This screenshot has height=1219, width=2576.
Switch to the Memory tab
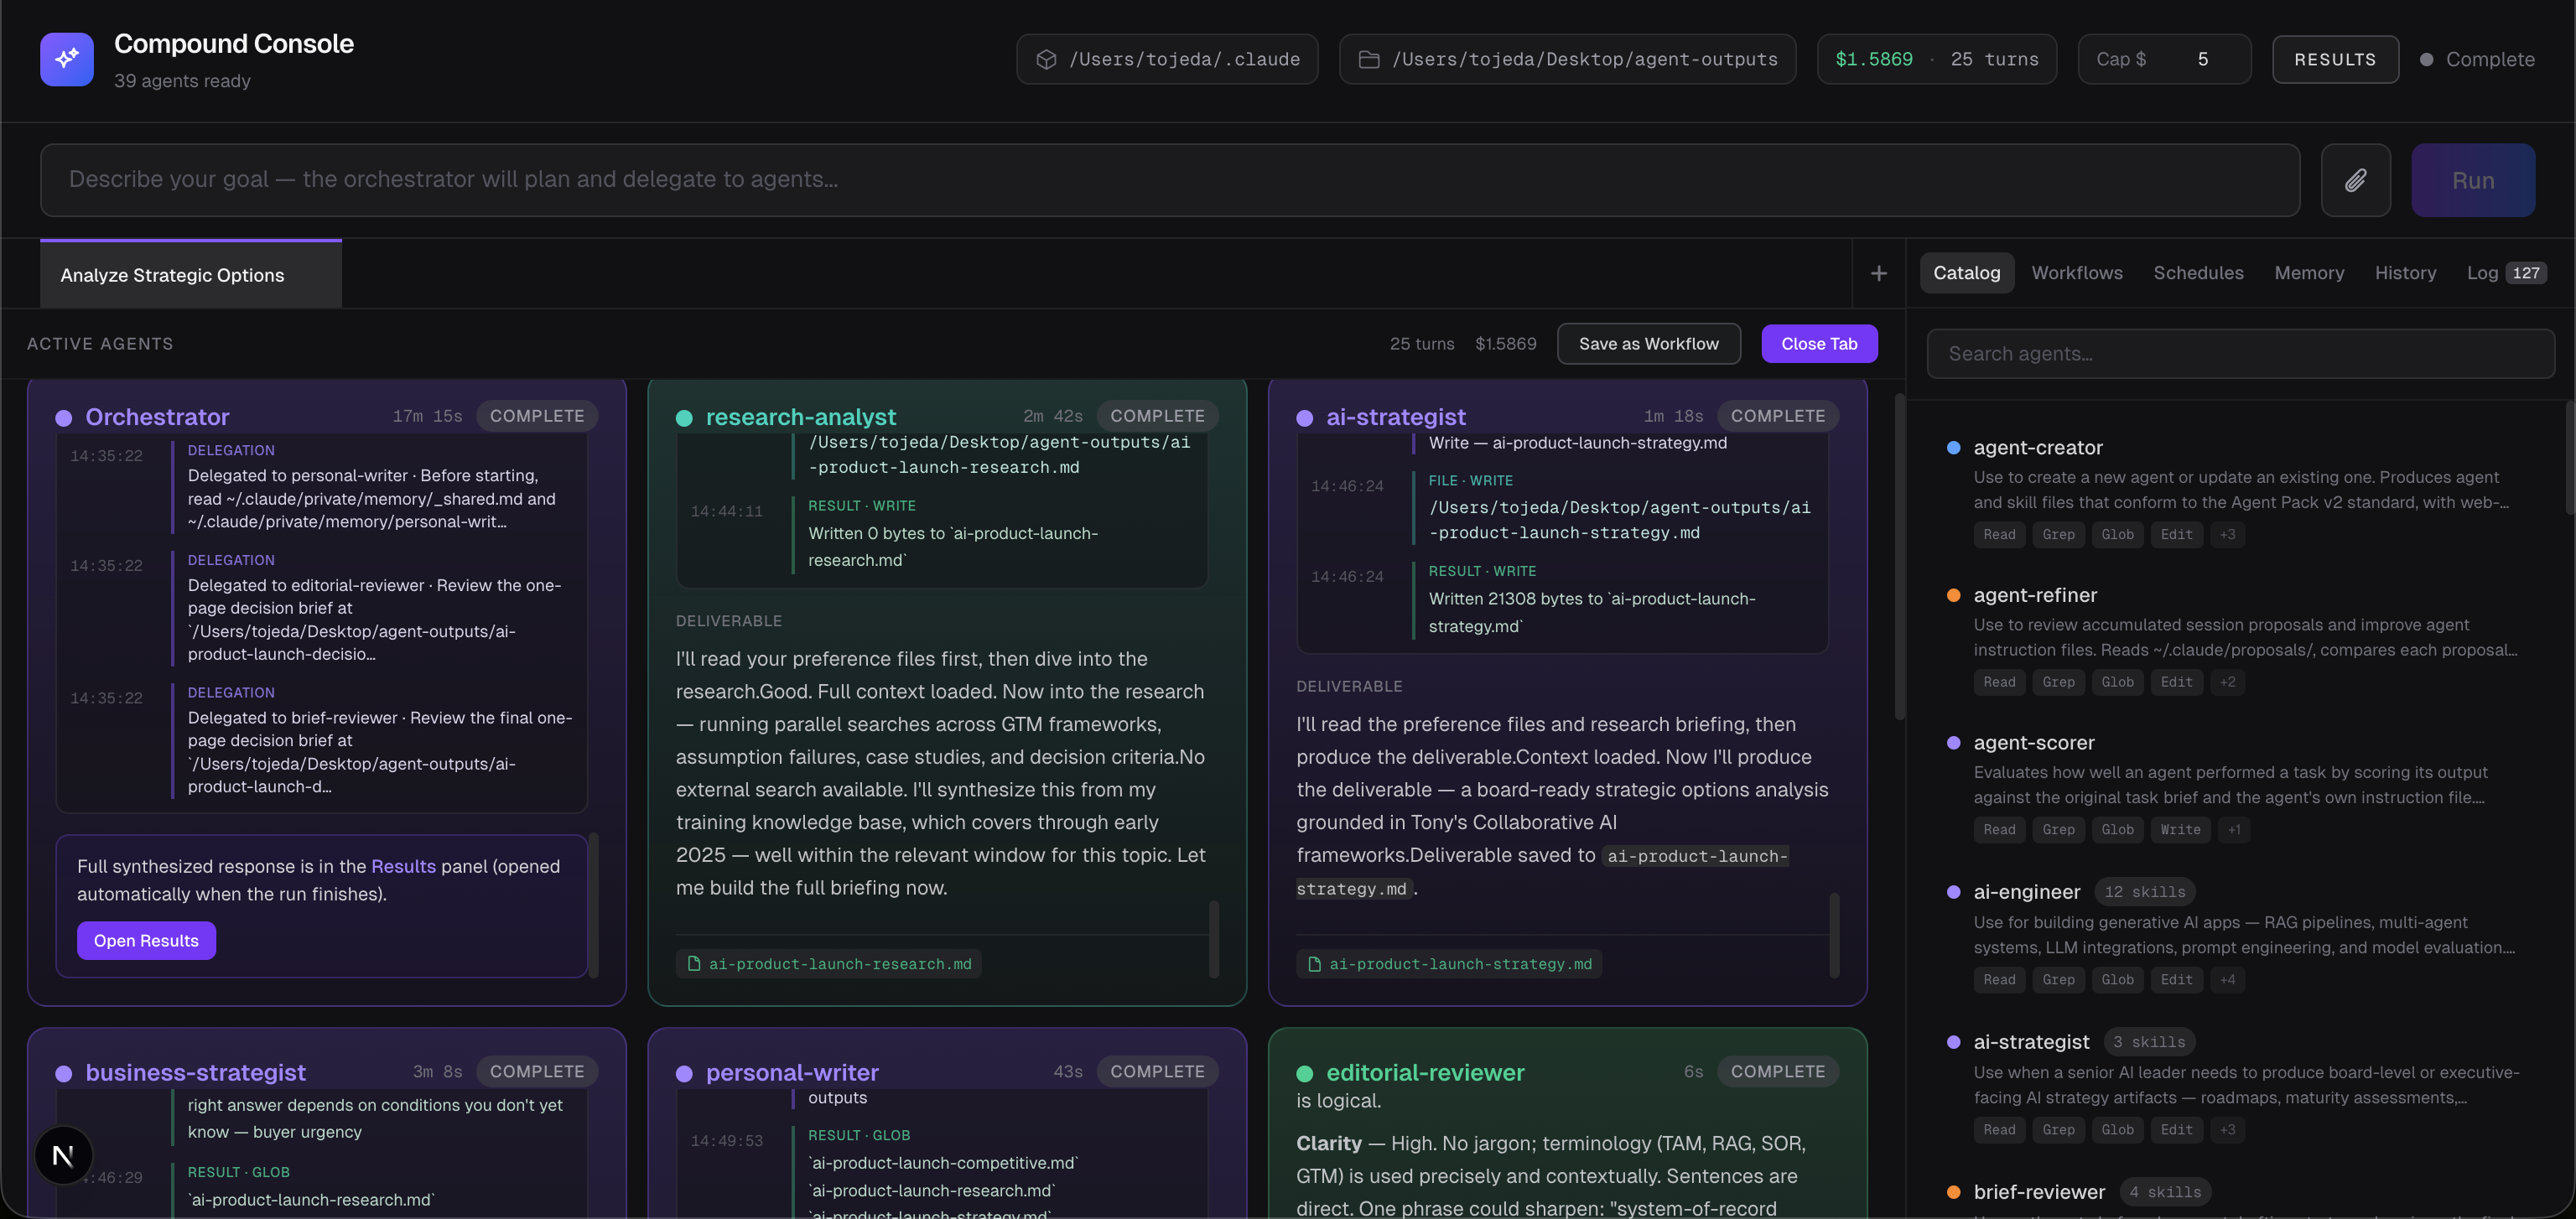tap(2308, 272)
